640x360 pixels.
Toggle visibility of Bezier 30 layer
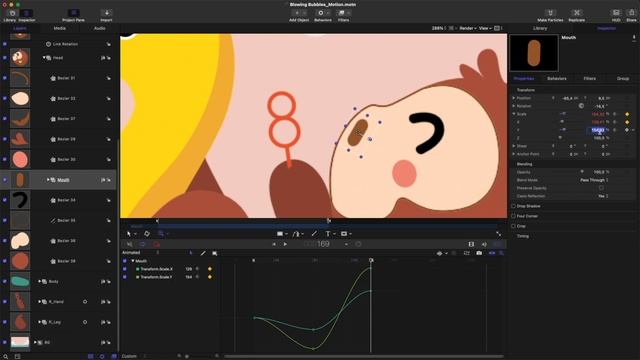[5, 159]
